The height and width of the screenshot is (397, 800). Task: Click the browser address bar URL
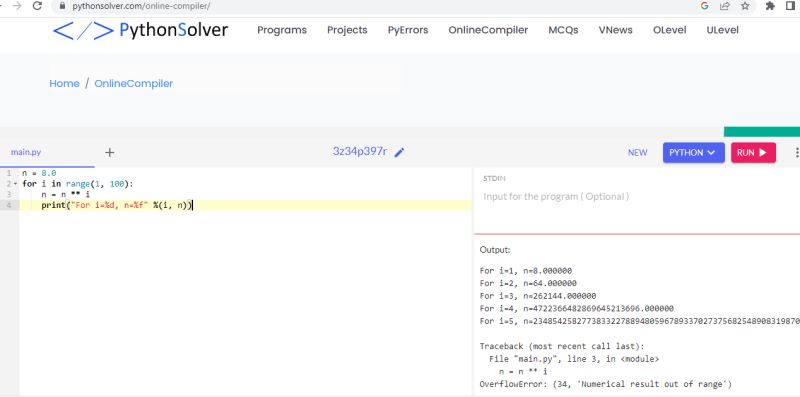pyautogui.click(x=141, y=6)
